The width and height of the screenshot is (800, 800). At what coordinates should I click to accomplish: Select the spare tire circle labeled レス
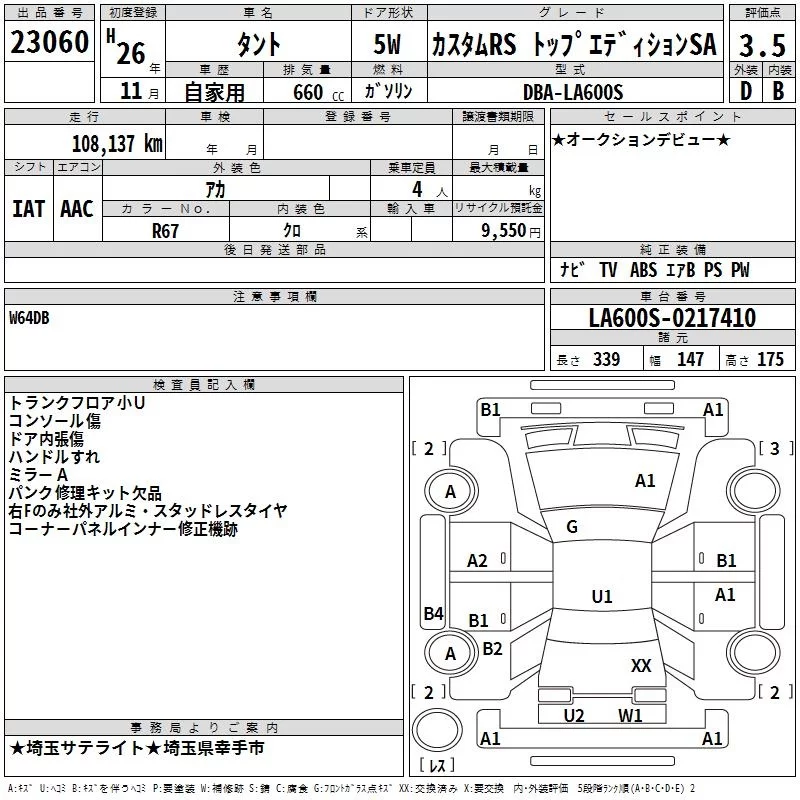tap(437, 730)
